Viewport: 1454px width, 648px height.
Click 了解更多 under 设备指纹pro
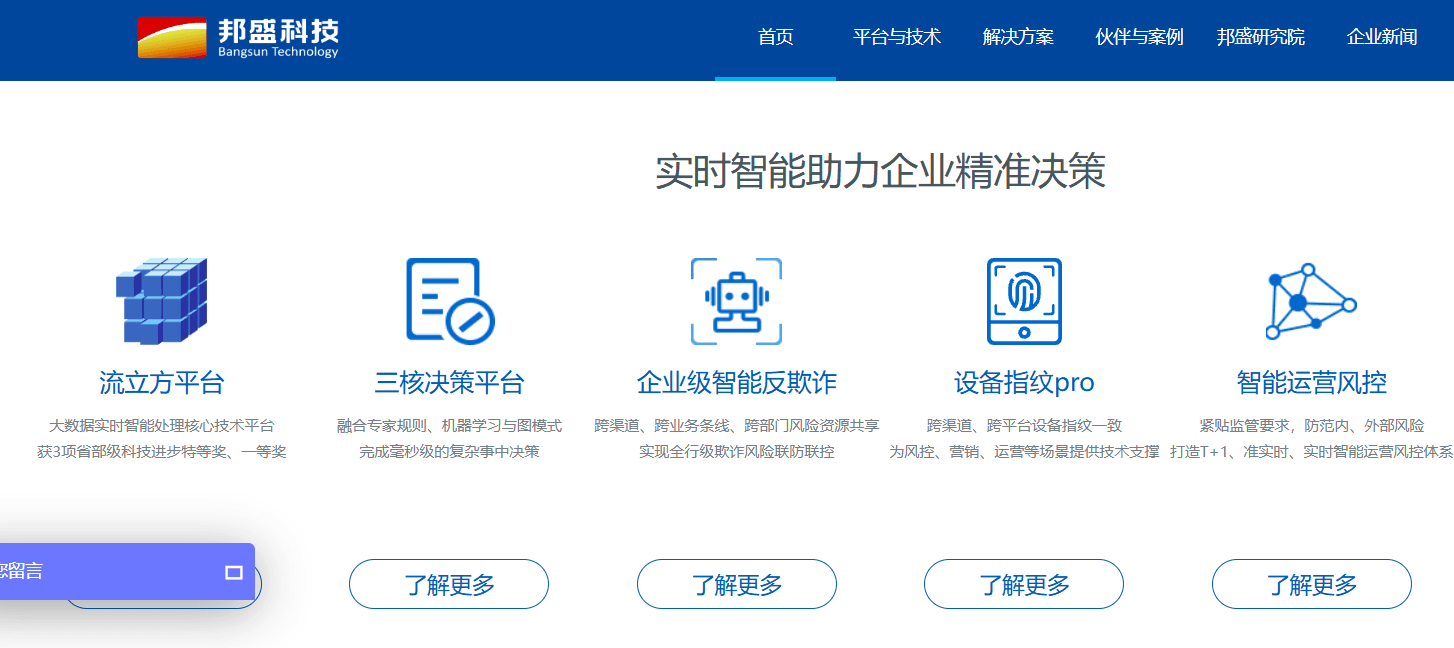tap(1024, 584)
